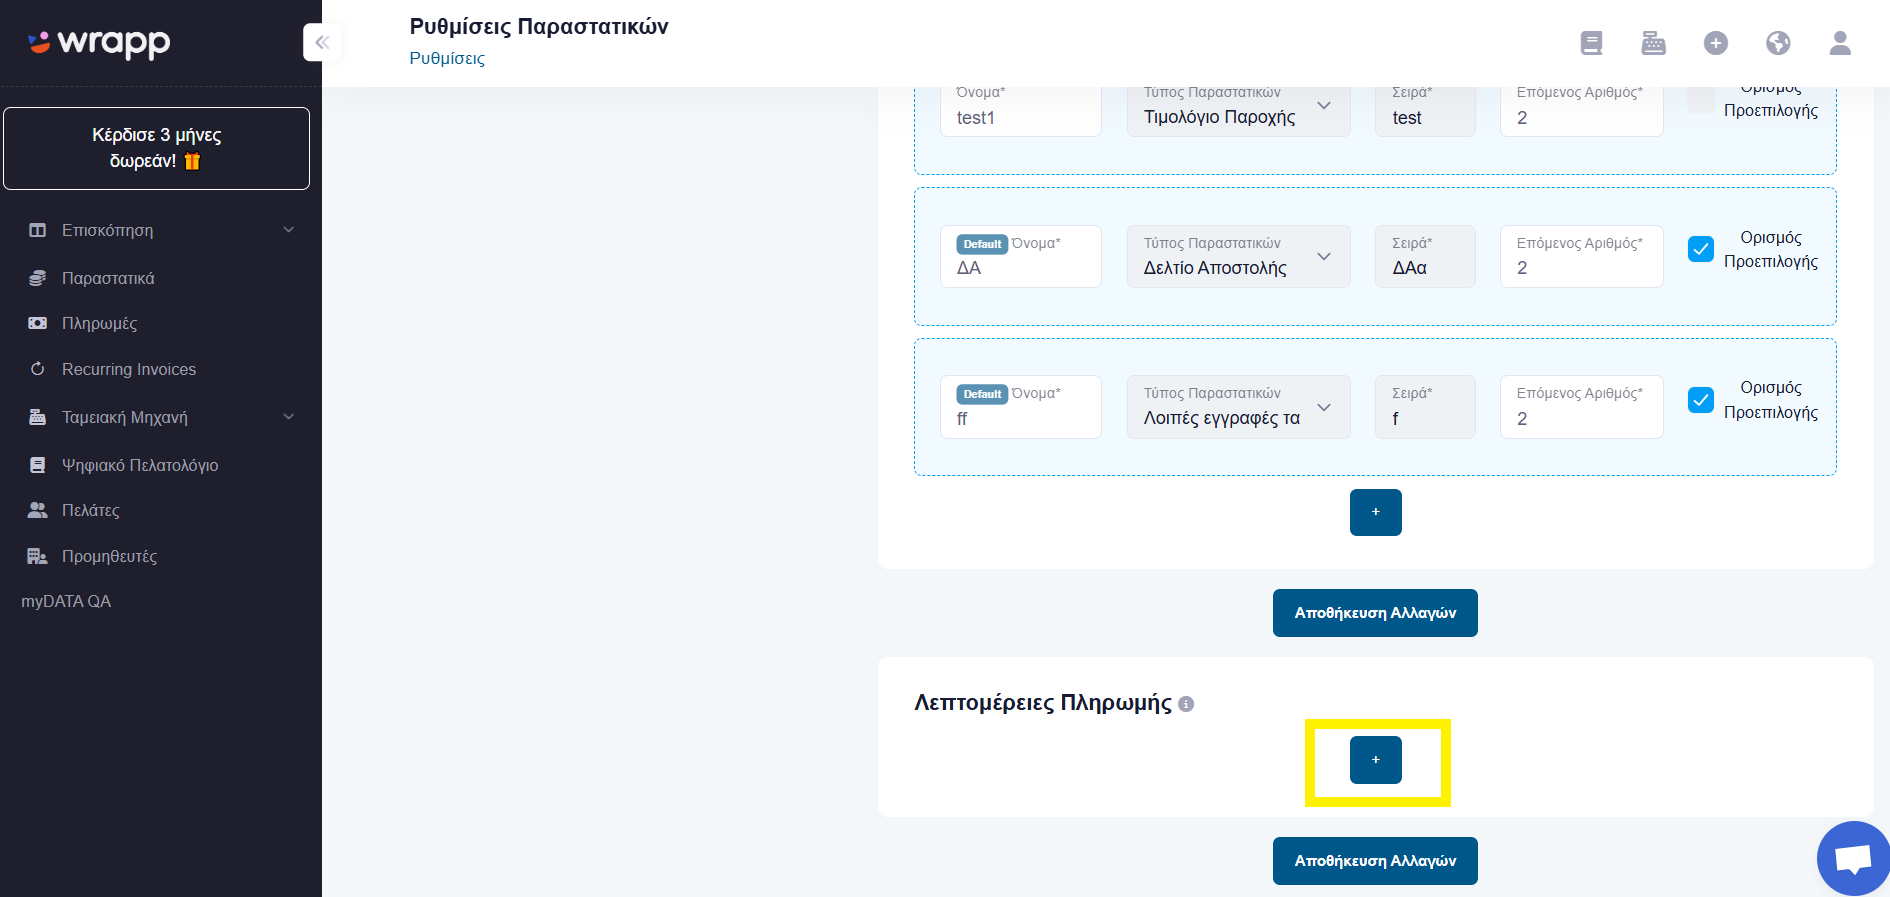Click Κέρδισε 3 μήνες δωρεάν banner
This screenshot has height=897, width=1890.
(x=156, y=148)
